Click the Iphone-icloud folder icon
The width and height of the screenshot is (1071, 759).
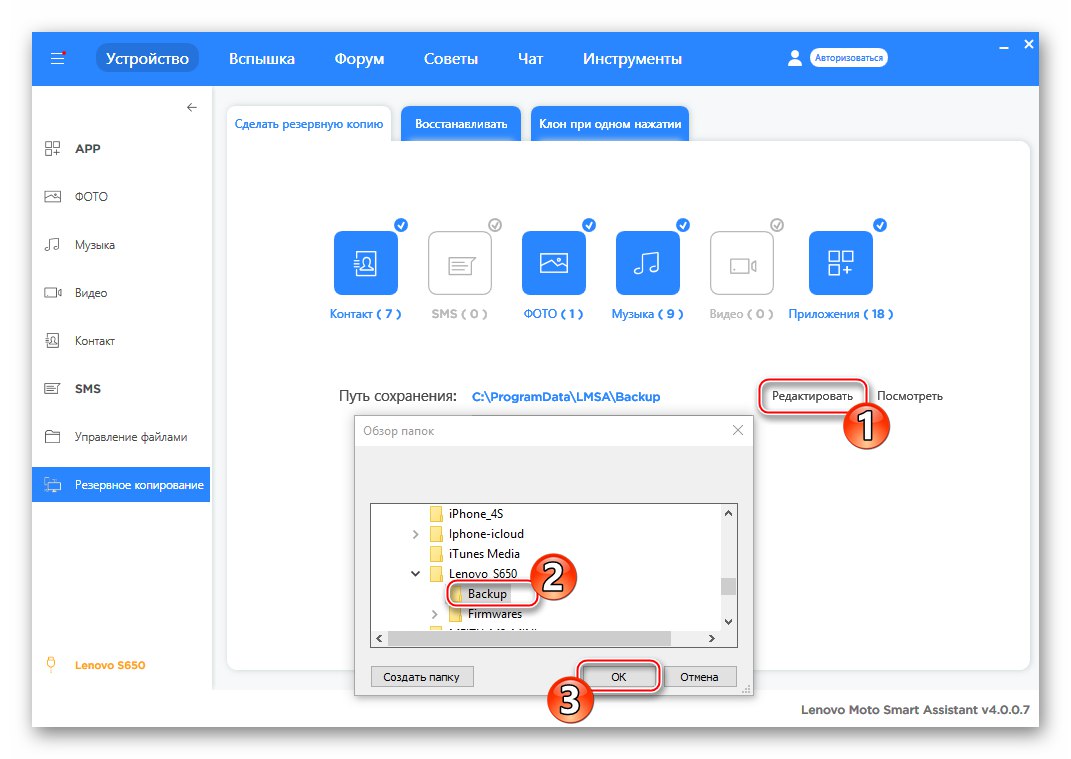pos(436,534)
